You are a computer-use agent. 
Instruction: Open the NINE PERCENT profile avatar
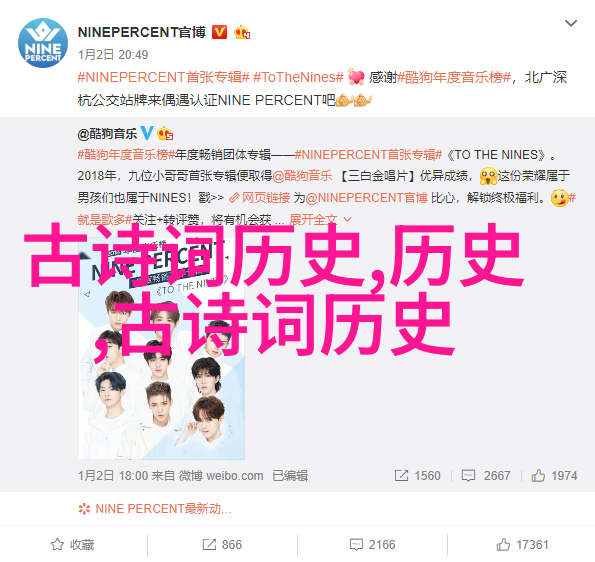coord(43,43)
